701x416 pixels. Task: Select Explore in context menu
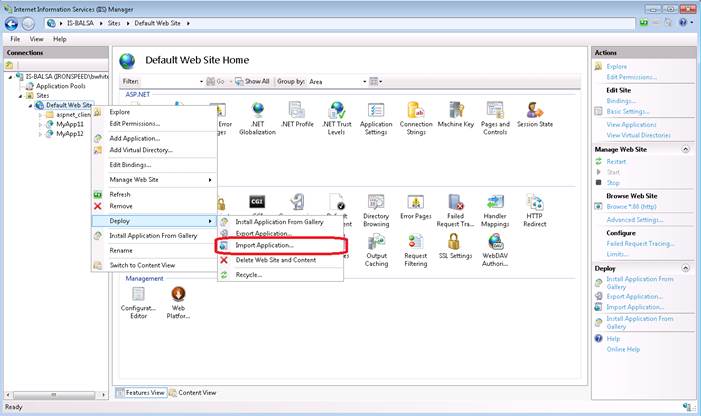(154, 112)
